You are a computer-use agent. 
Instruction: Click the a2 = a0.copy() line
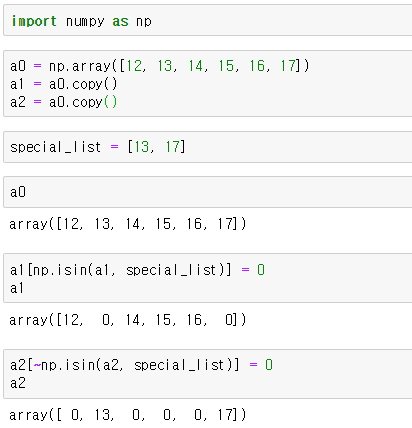tap(63, 102)
